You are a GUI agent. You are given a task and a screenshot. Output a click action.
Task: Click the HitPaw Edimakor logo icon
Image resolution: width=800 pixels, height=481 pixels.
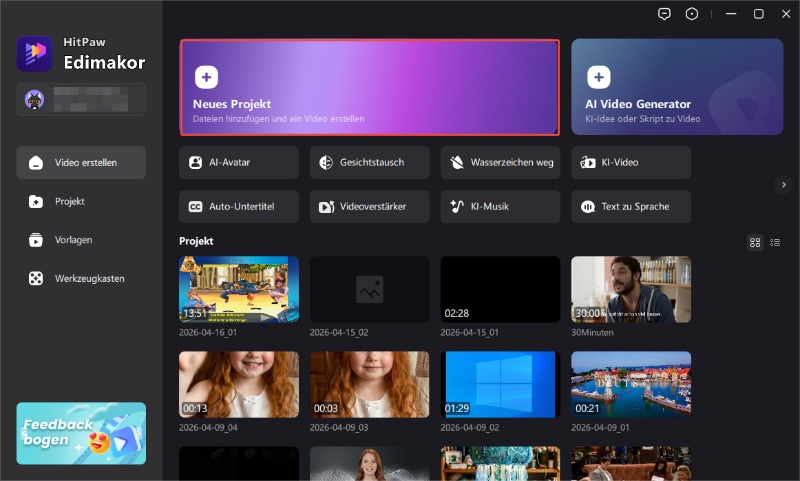(x=34, y=54)
